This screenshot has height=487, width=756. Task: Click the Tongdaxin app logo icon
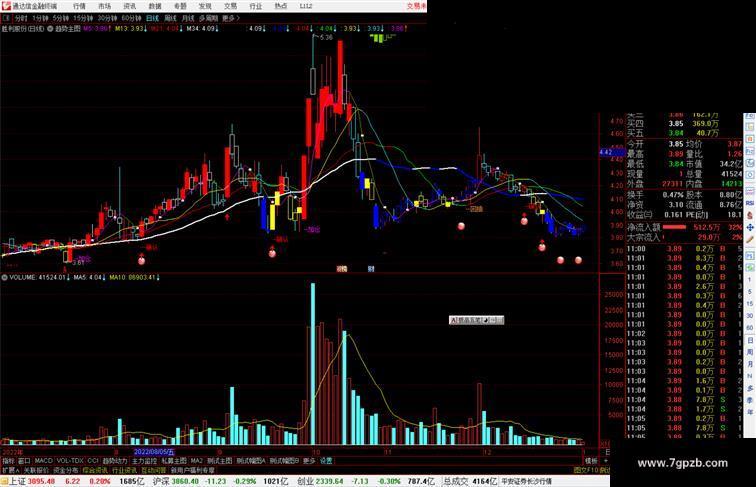click(x=6, y=6)
